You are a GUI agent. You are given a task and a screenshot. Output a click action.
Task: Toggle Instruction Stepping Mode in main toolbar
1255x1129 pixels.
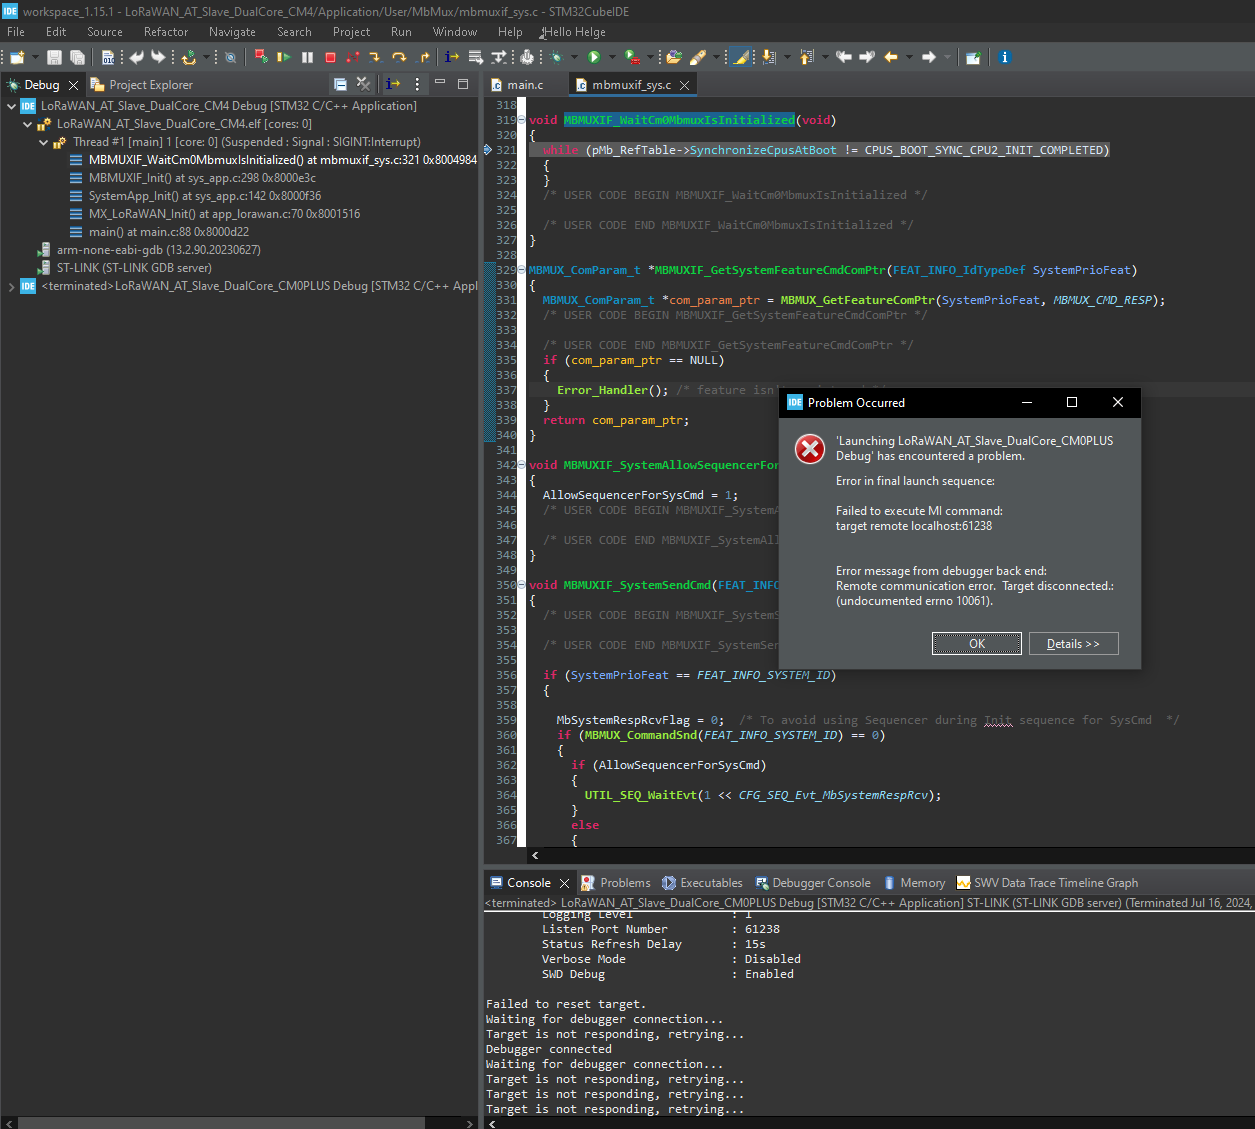pos(452,57)
